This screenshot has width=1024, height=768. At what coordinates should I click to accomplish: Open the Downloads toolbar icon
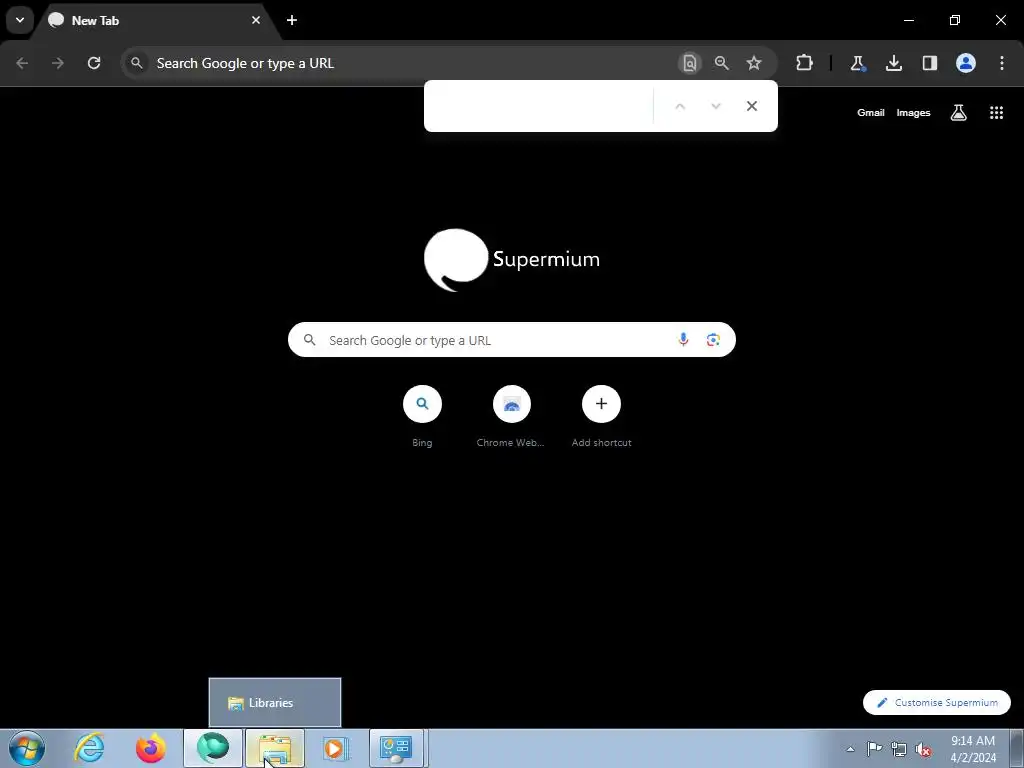tap(893, 63)
